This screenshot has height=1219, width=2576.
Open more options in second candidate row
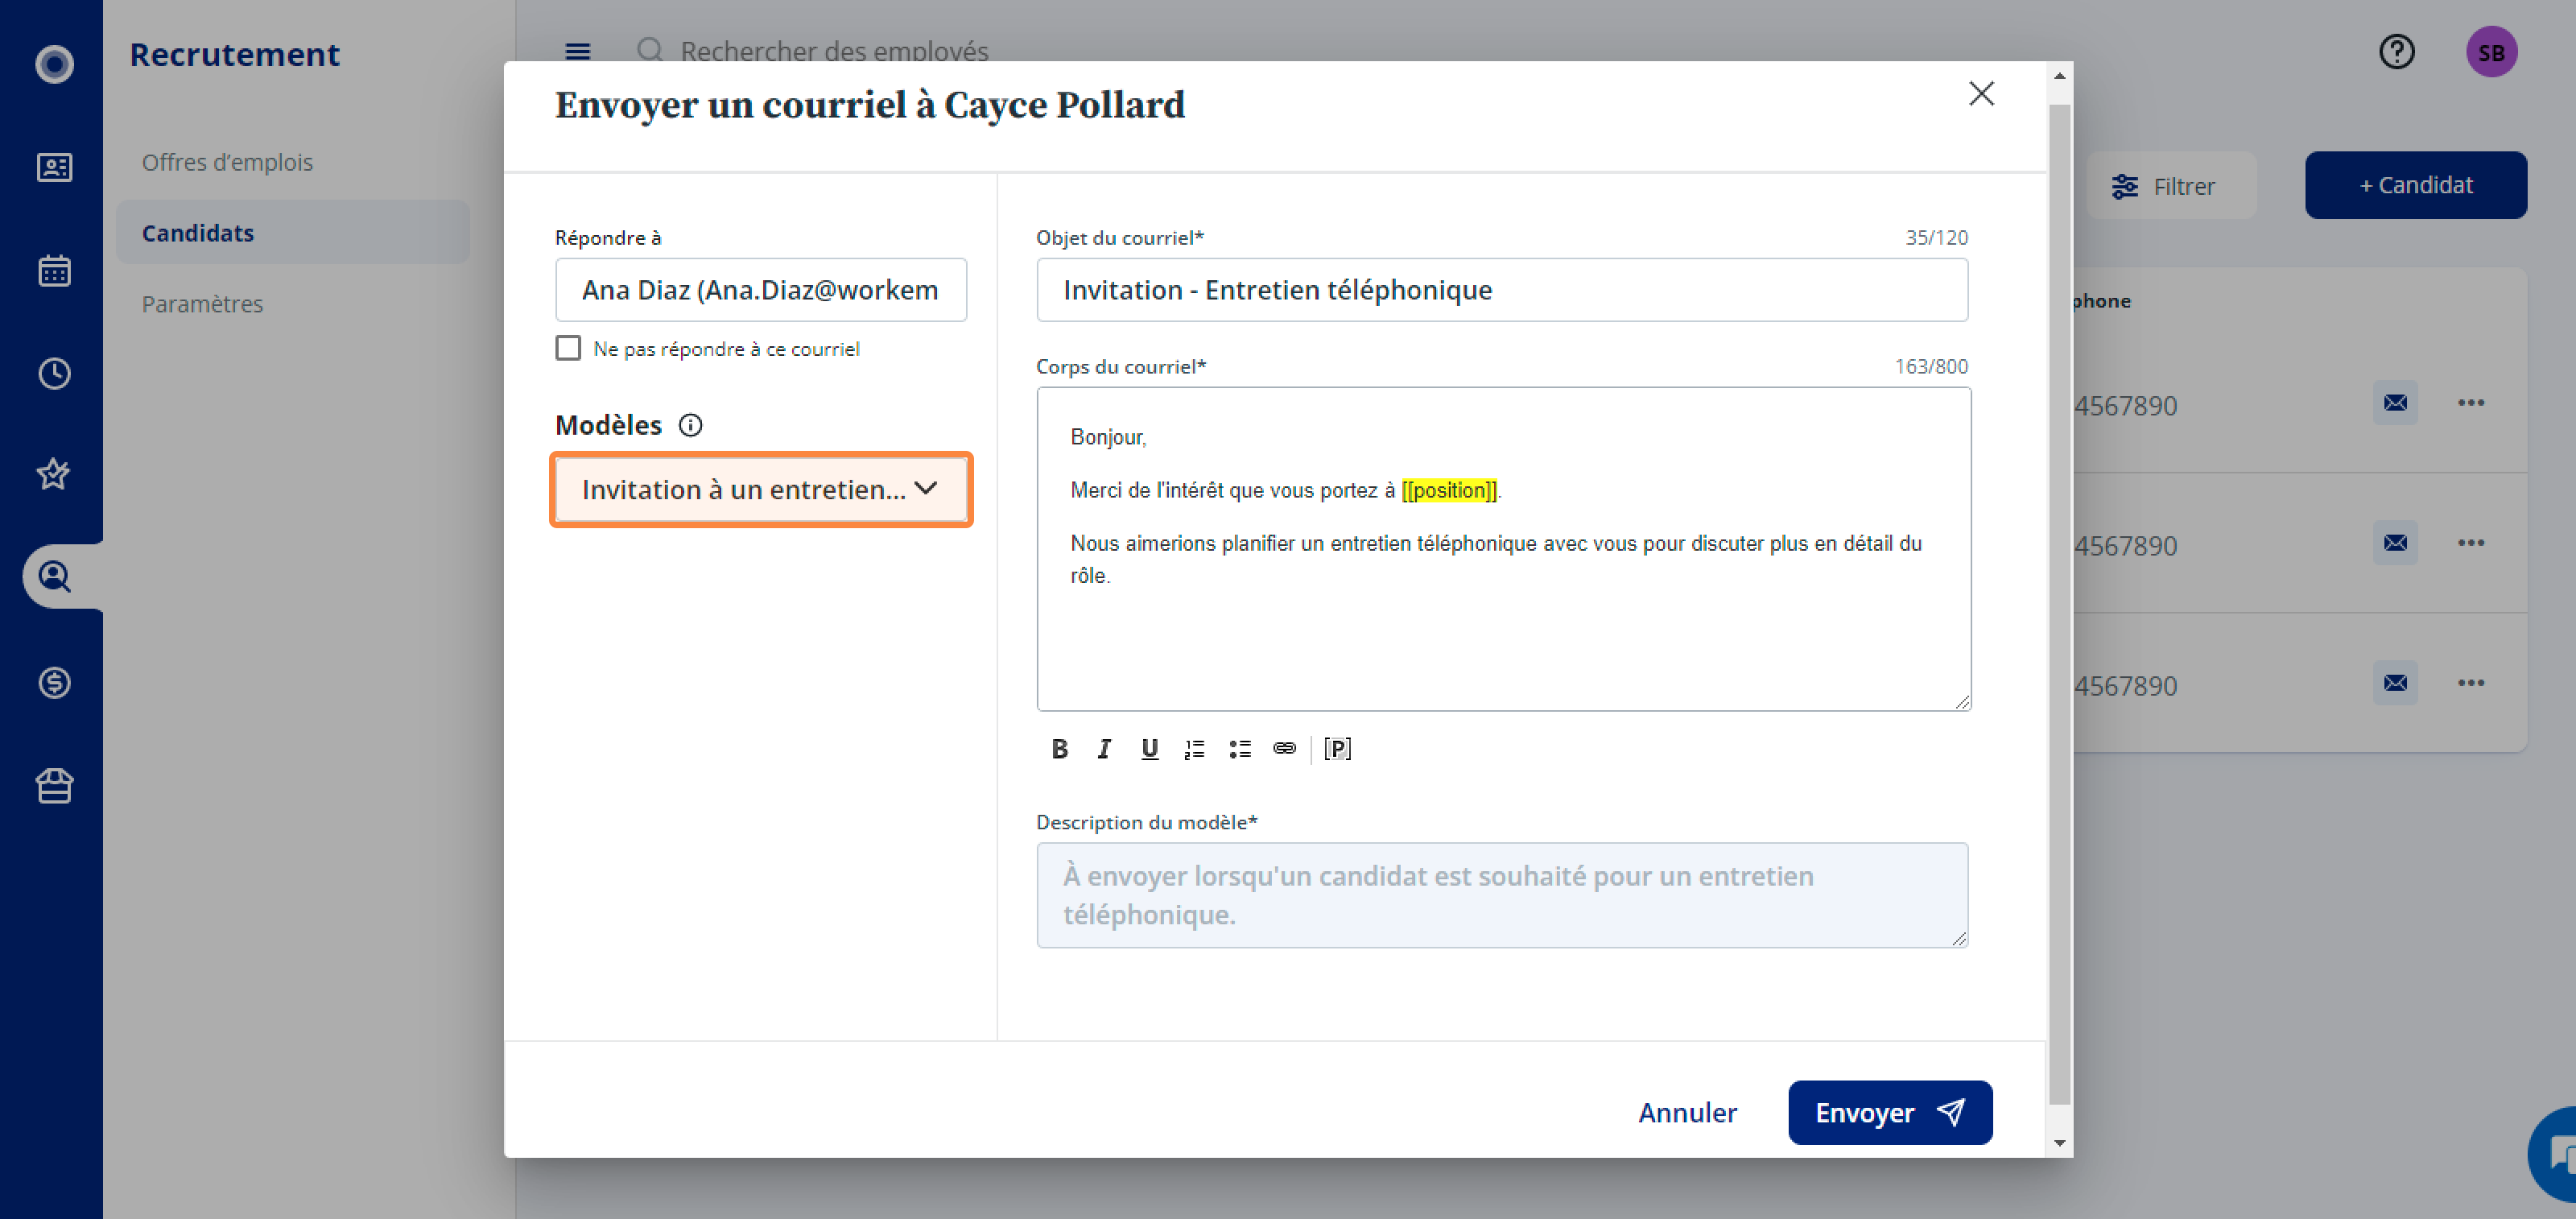(x=2471, y=543)
